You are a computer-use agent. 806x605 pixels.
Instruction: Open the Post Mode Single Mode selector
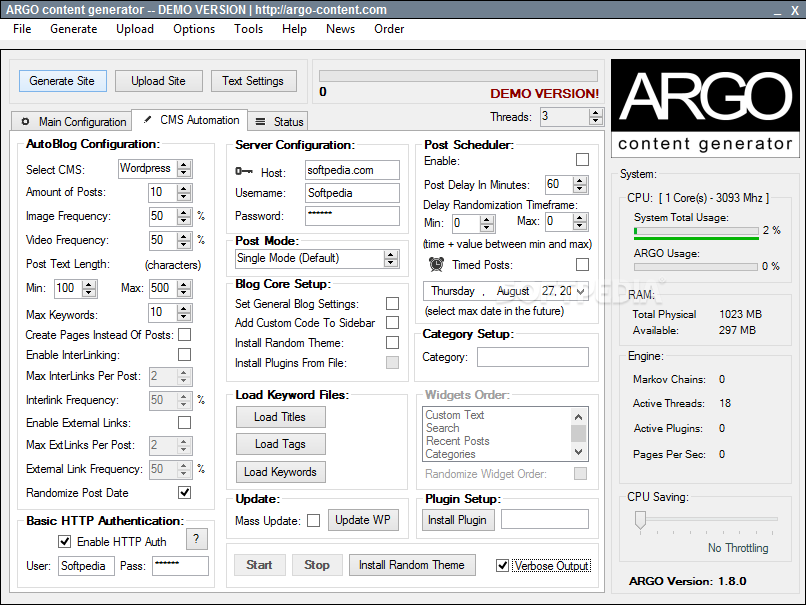click(317, 259)
